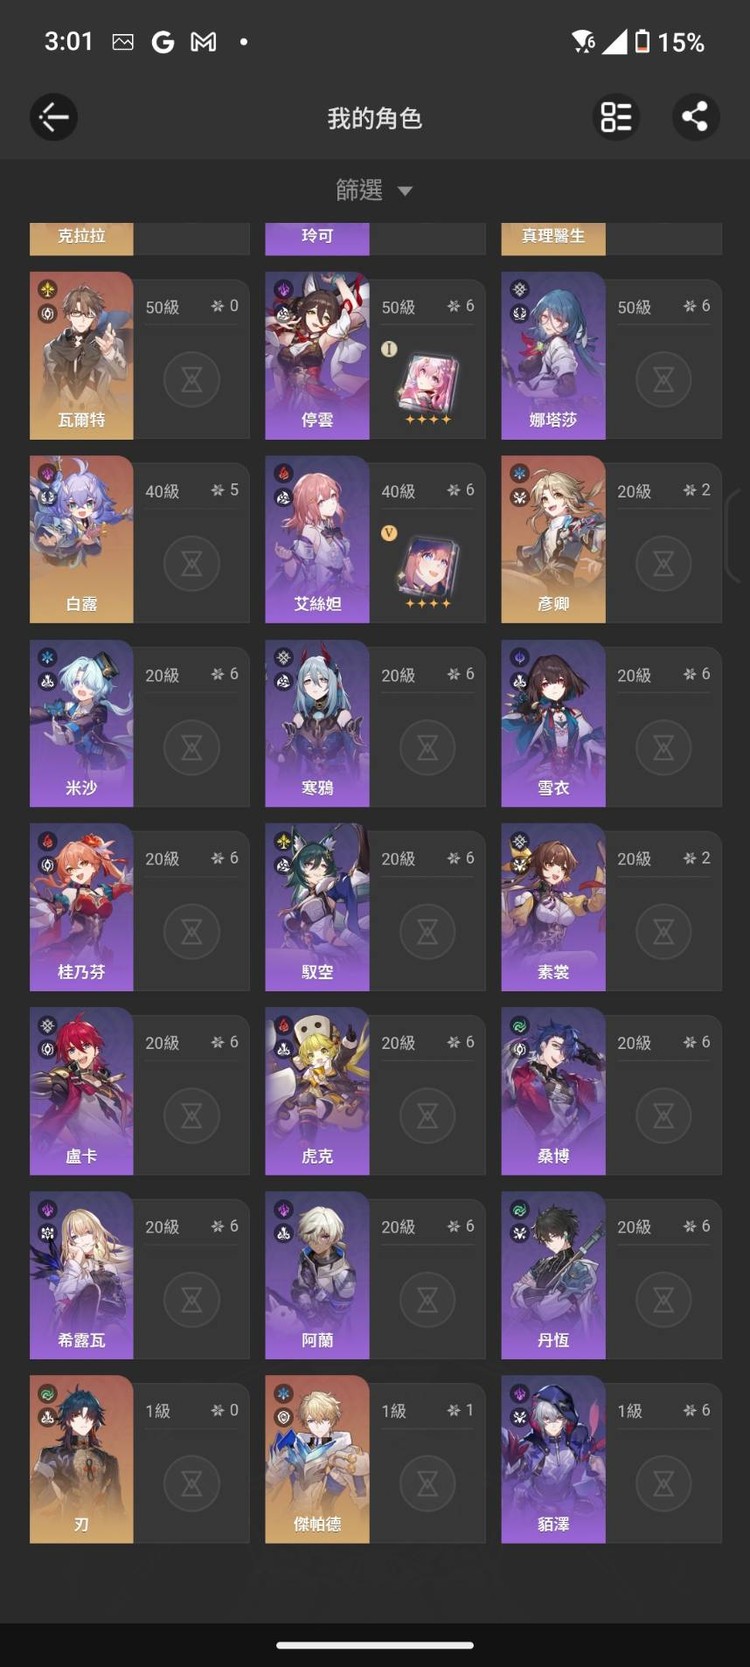Open the 虎克 character card
Viewport: 750px width, 1667px height.
[x=317, y=1091]
